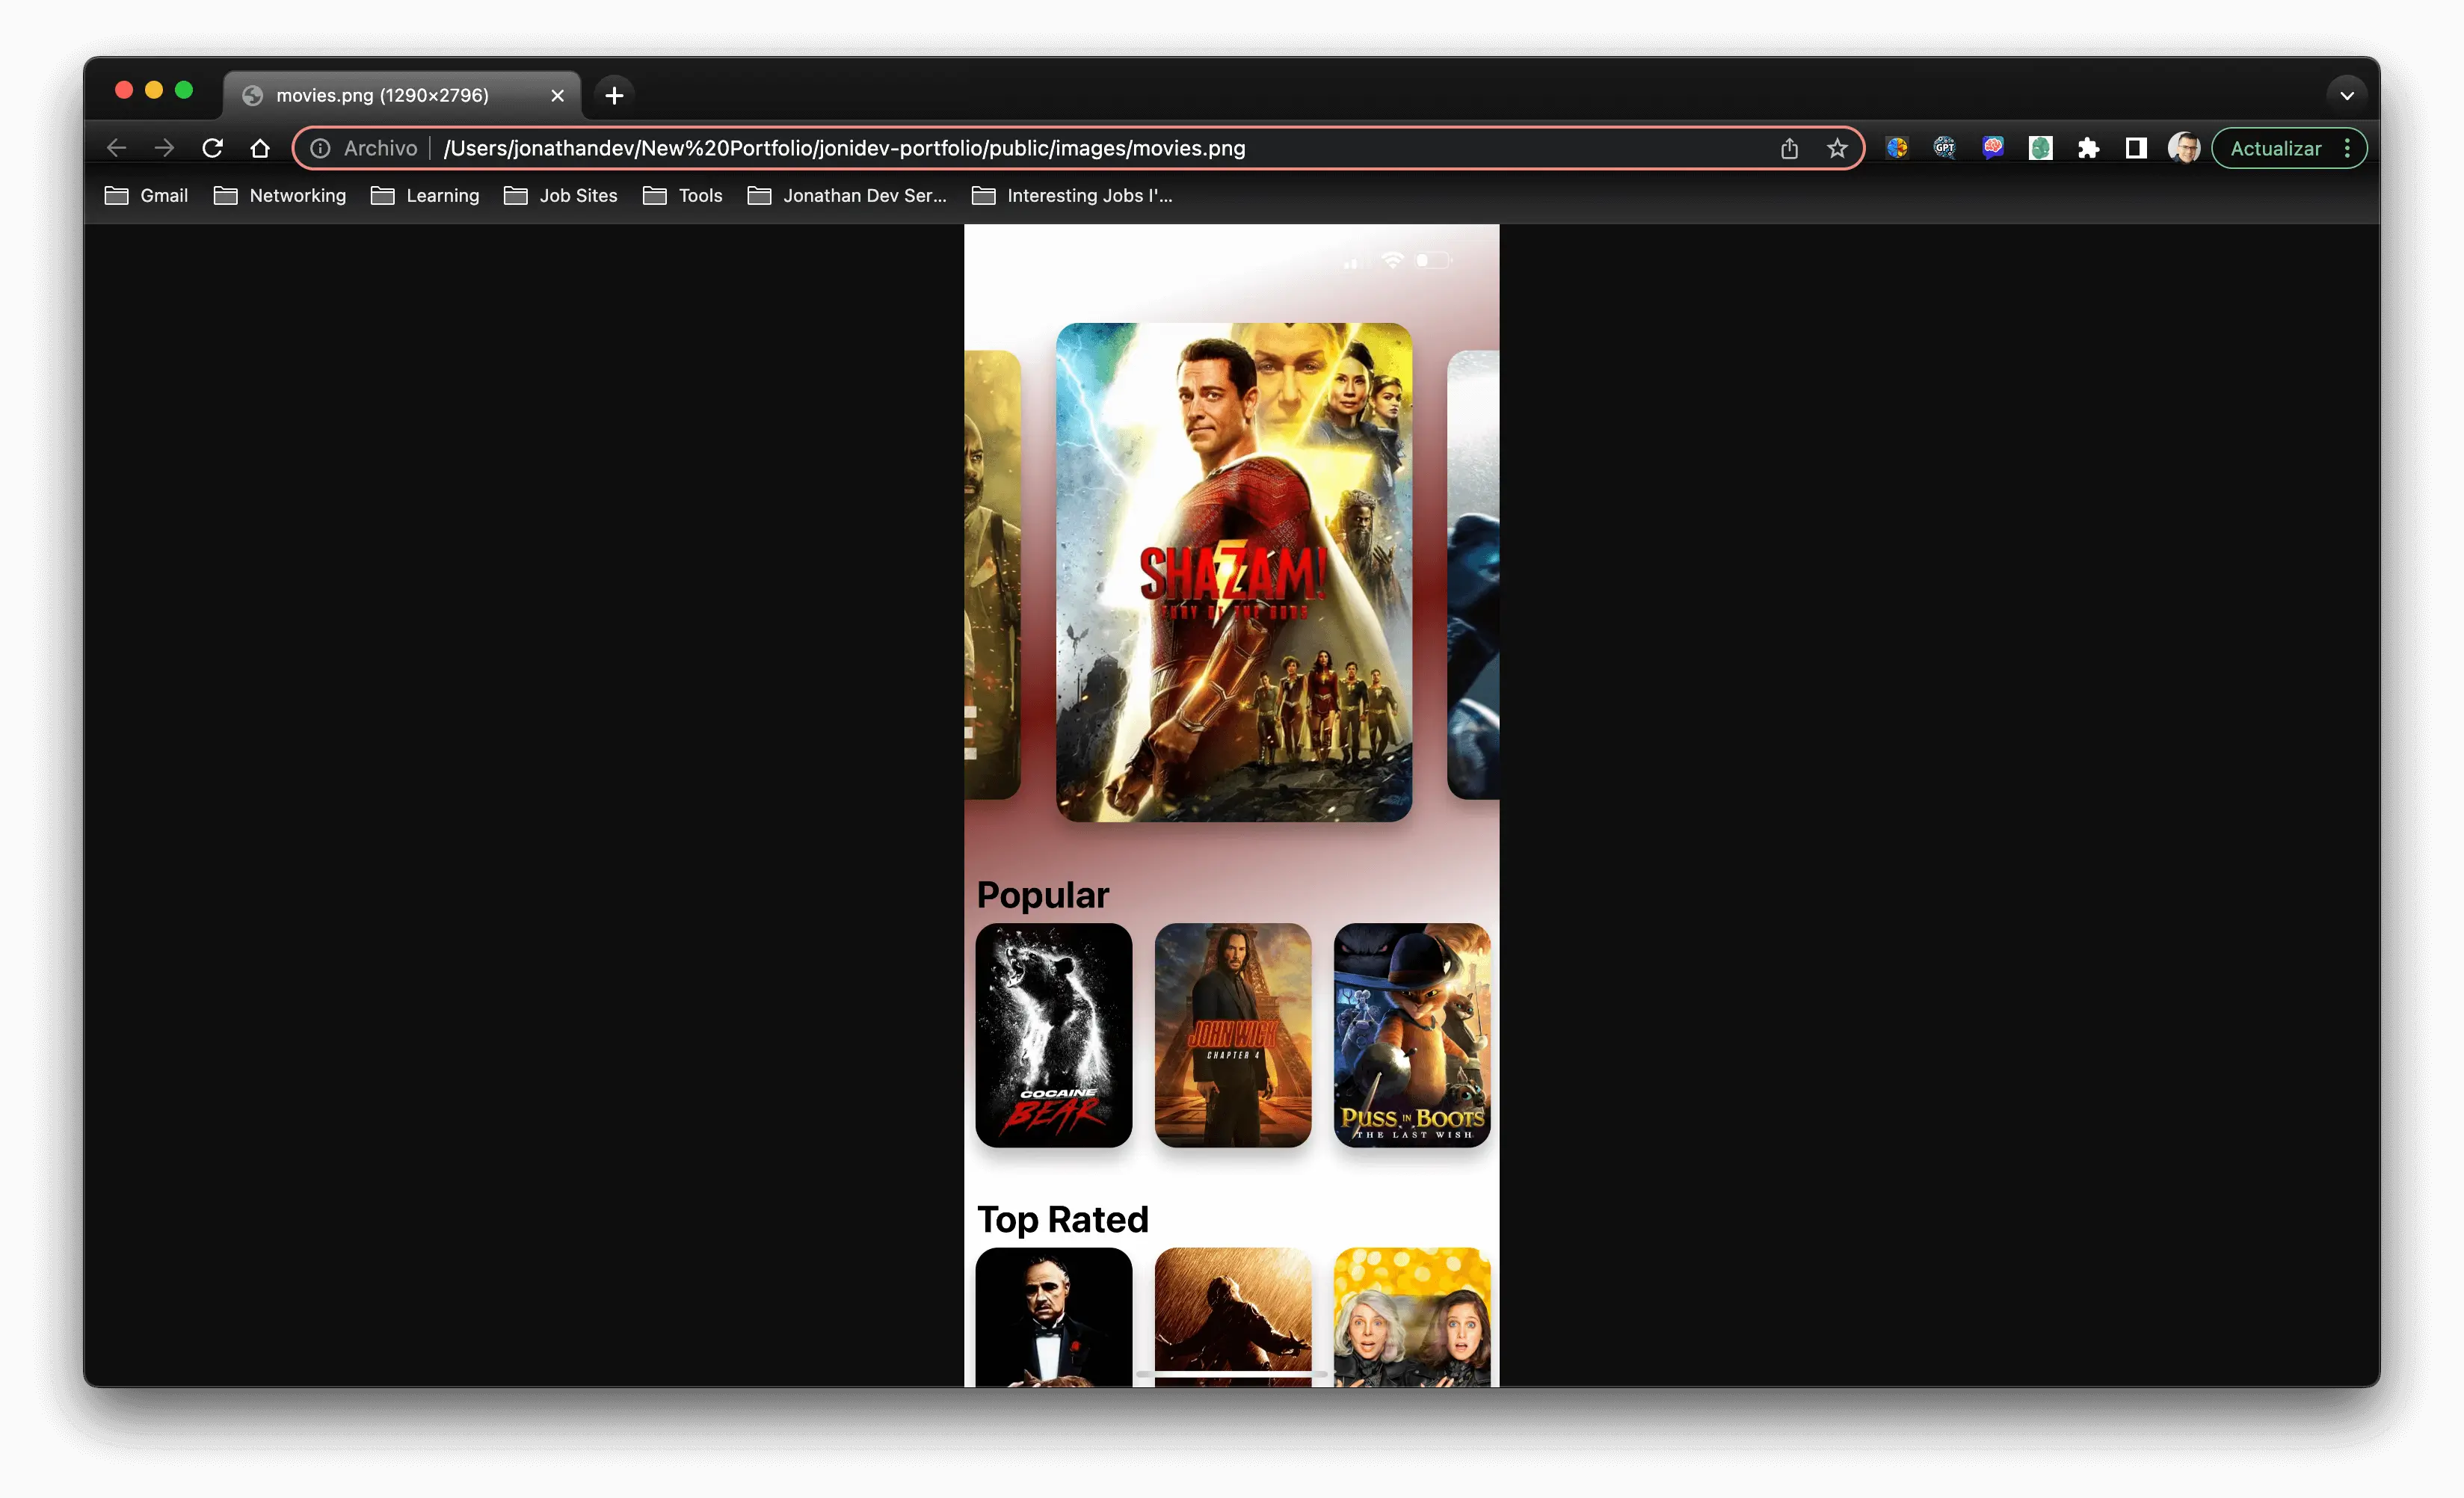Open the Tools bookmarks folder
Viewport: 2464px width, 1498px height.
pos(683,196)
